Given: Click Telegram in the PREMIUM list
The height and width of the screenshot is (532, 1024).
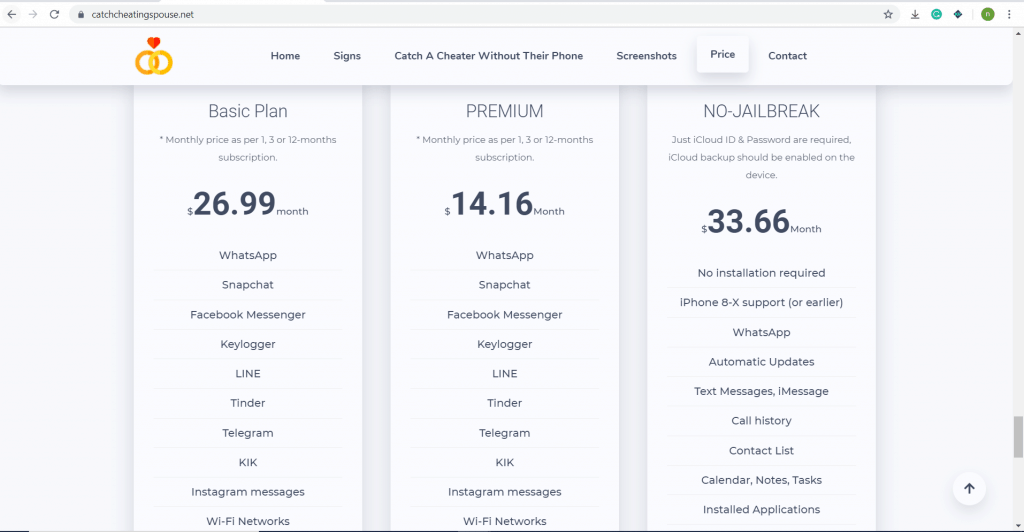Looking at the screenshot, I should pos(504,433).
